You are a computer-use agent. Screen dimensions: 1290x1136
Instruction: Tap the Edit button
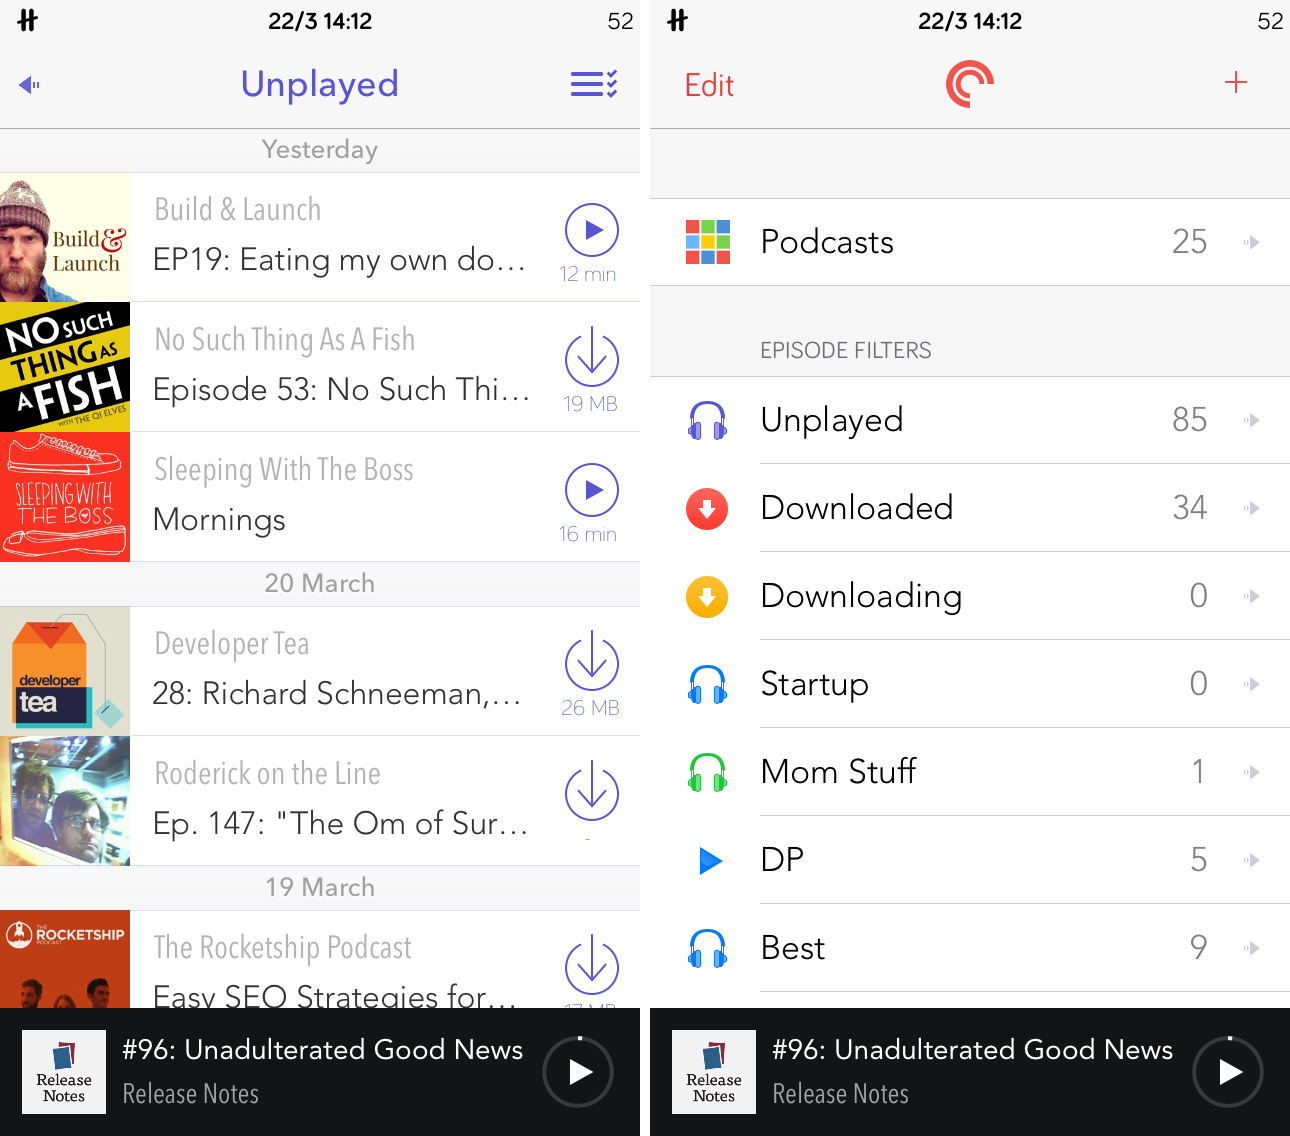[x=709, y=84]
